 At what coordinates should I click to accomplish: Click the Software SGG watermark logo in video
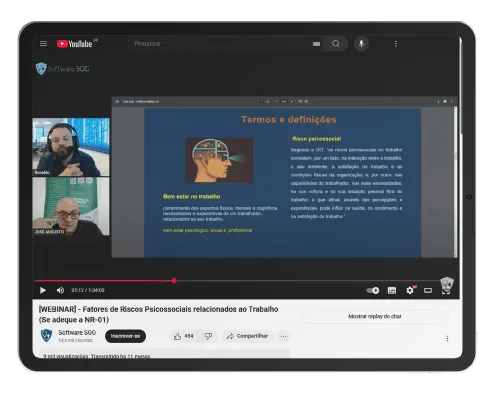coord(63,69)
